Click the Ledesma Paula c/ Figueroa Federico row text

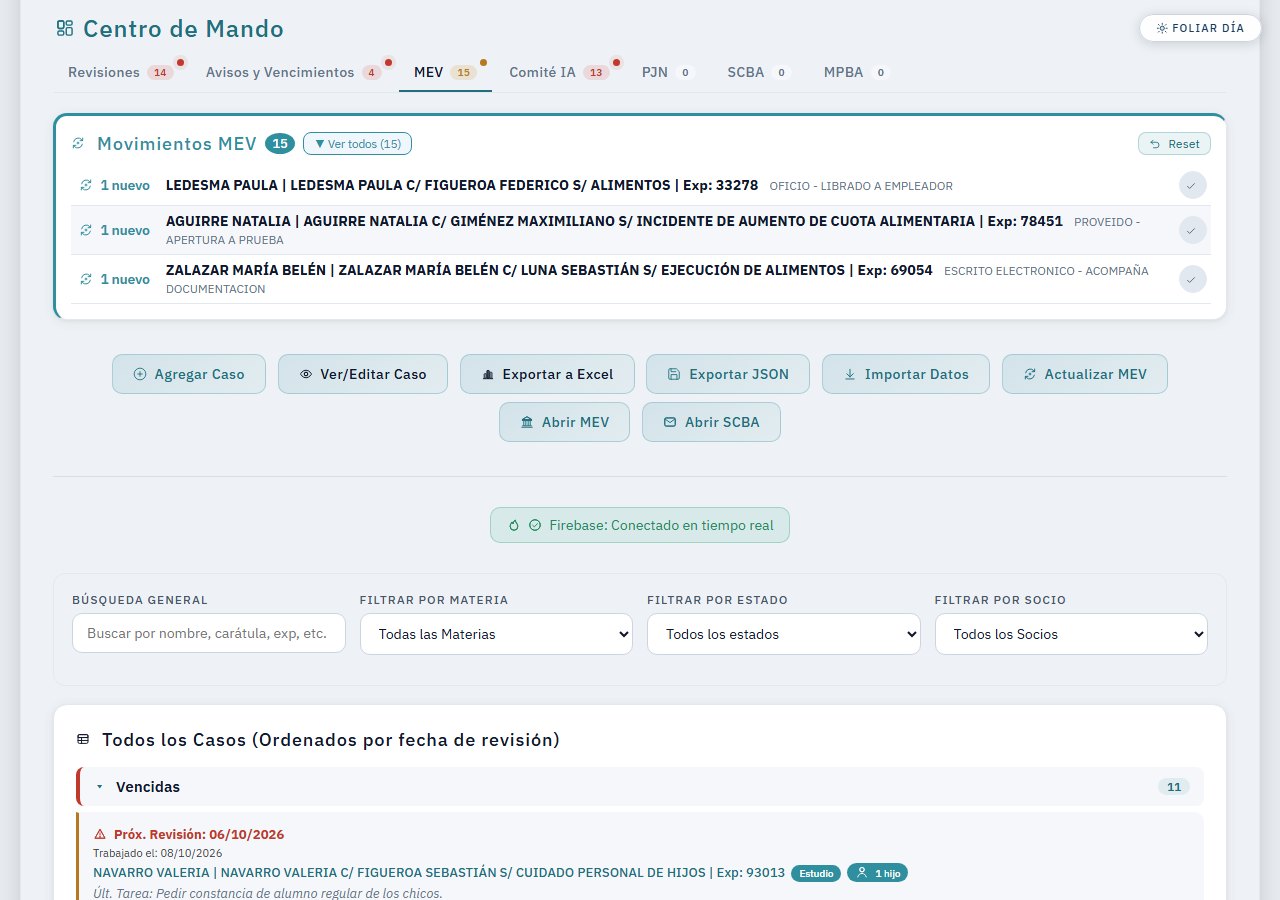click(462, 185)
